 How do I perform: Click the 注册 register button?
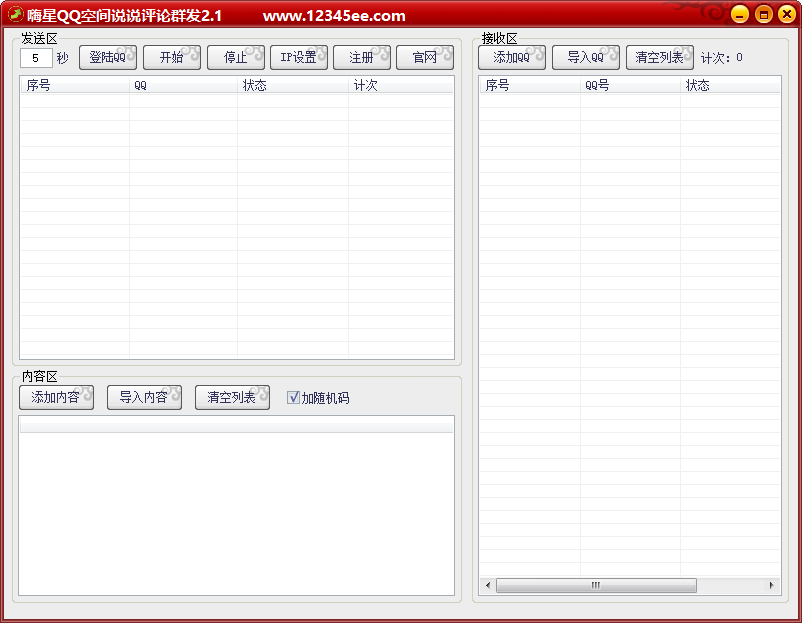coord(361,57)
